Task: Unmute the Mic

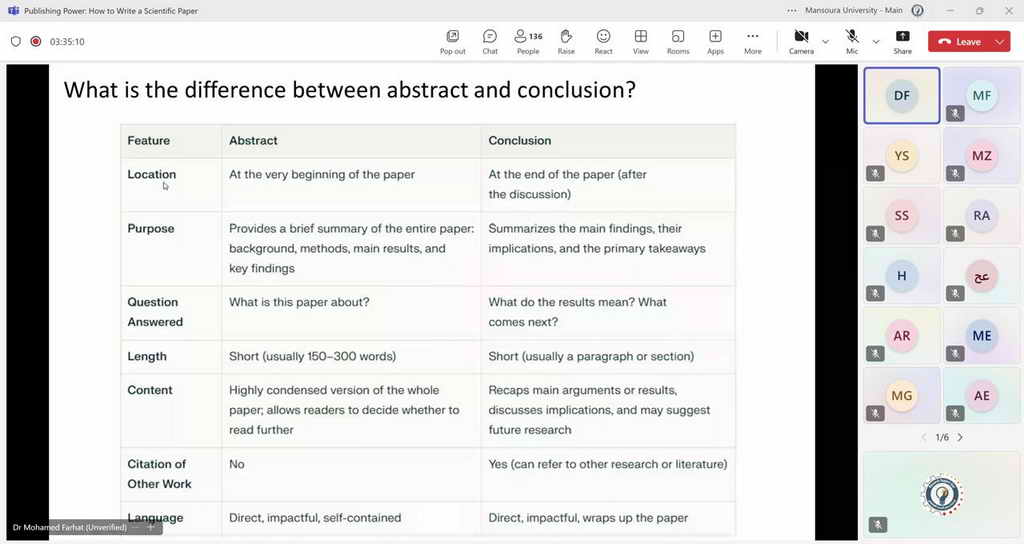Action: 852,42
